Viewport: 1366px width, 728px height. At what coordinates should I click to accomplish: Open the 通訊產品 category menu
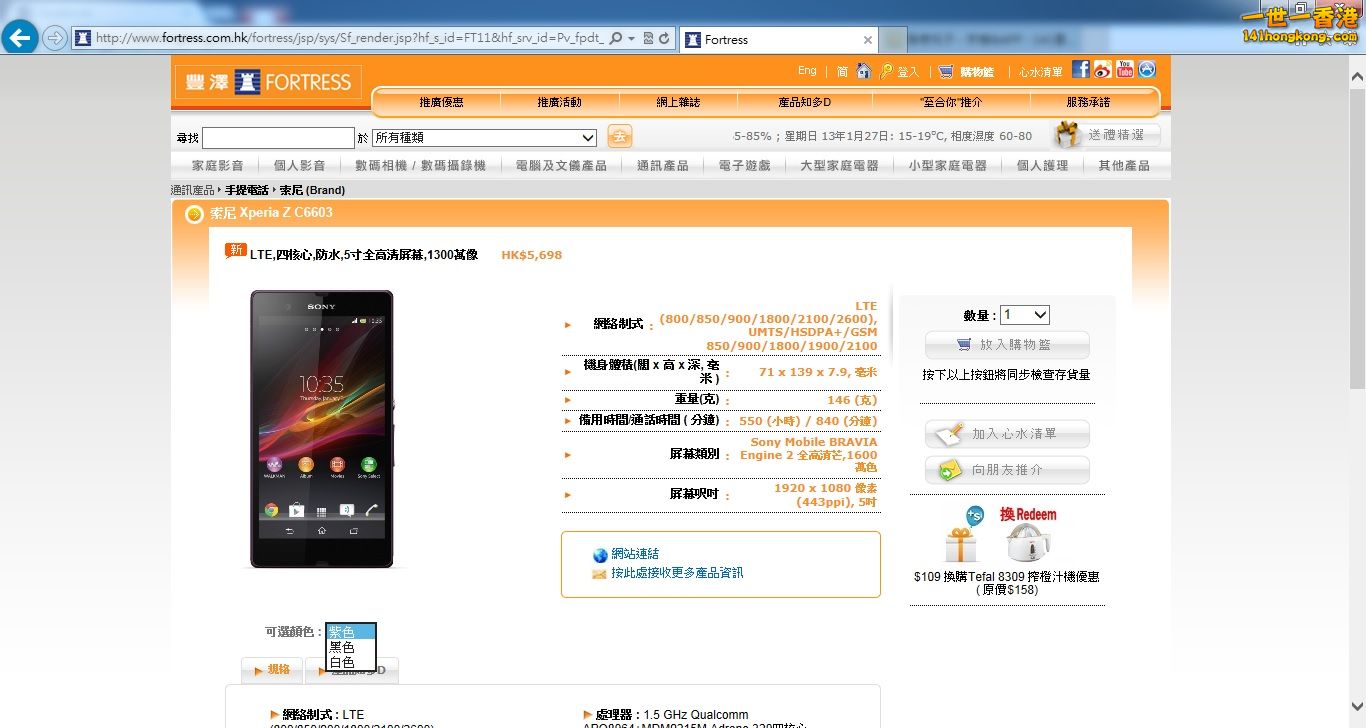tap(661, 166)
